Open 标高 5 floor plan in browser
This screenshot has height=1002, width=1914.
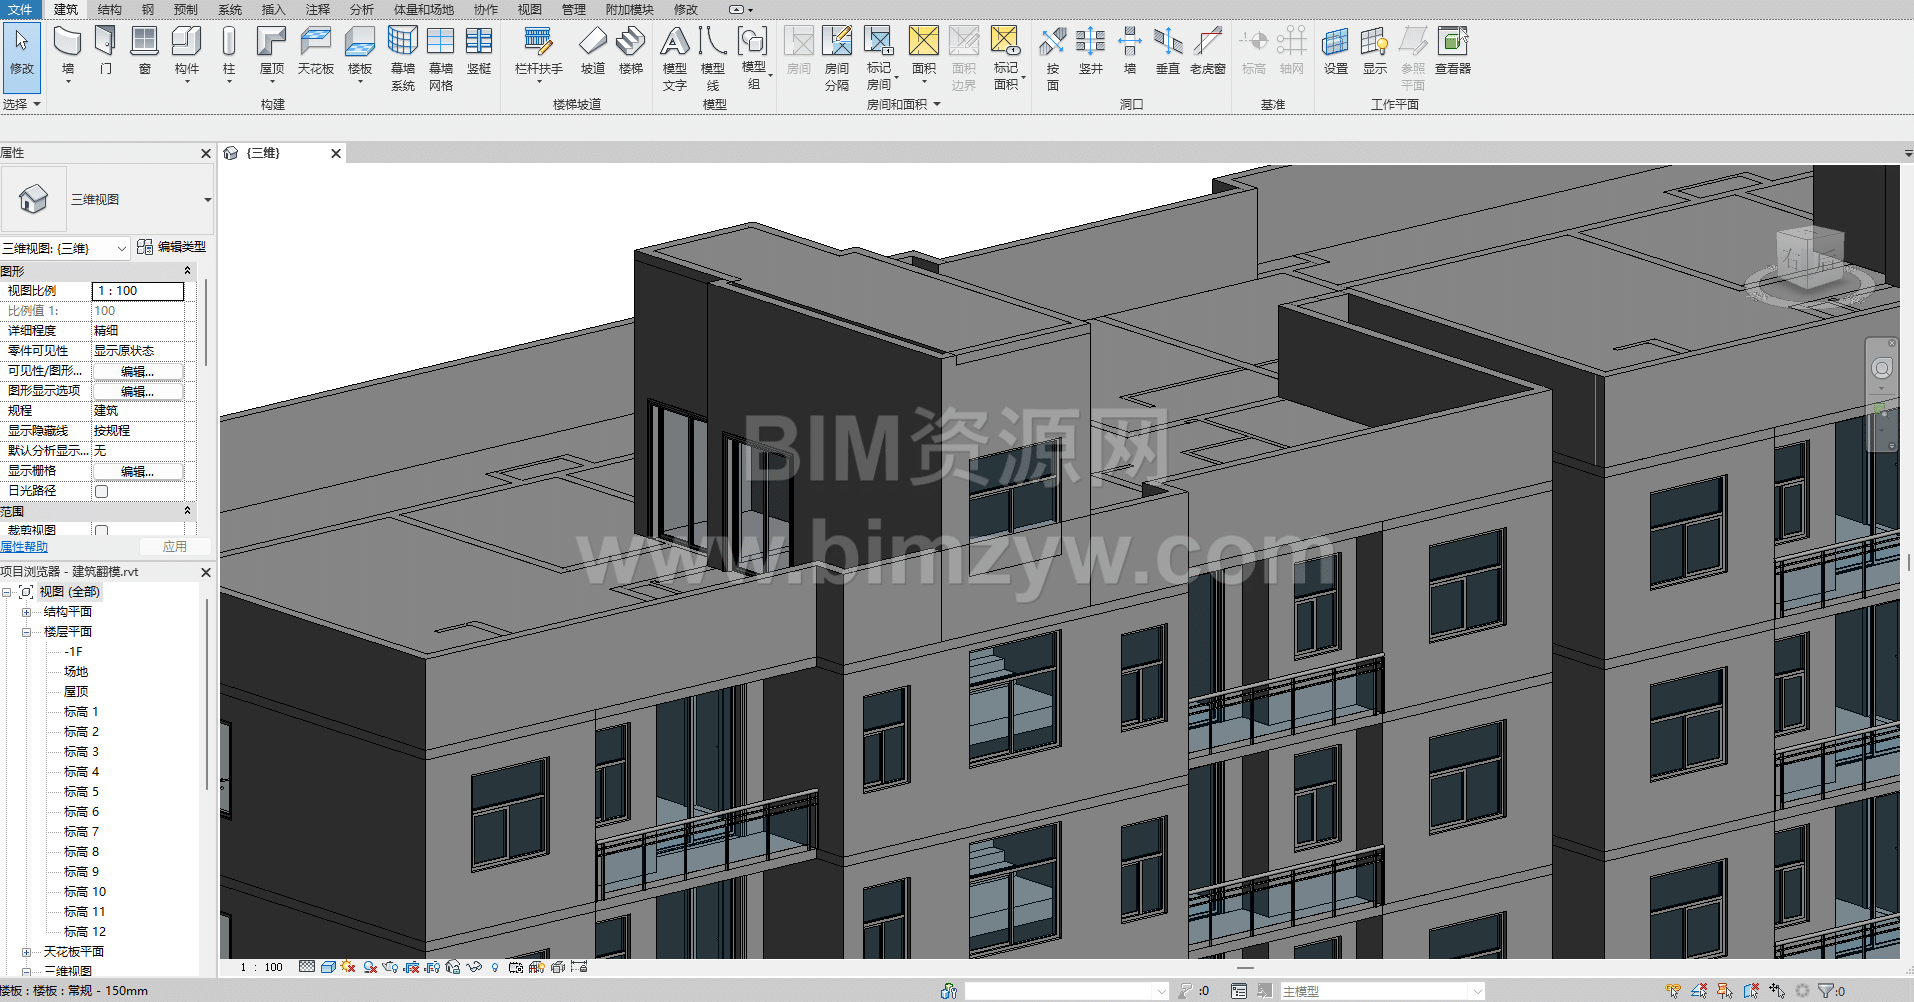click(81, 792)
